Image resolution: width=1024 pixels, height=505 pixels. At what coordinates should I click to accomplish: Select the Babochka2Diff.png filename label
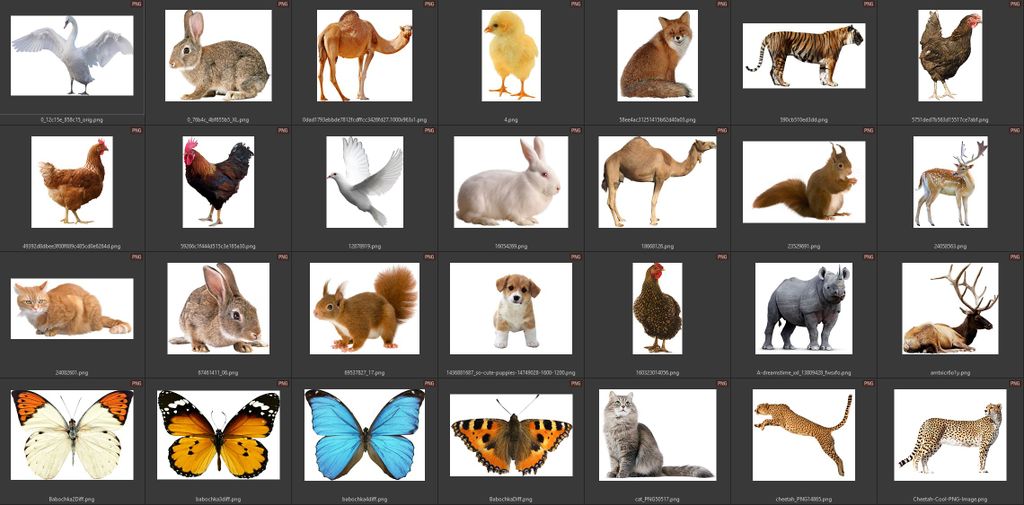(72, 498)
